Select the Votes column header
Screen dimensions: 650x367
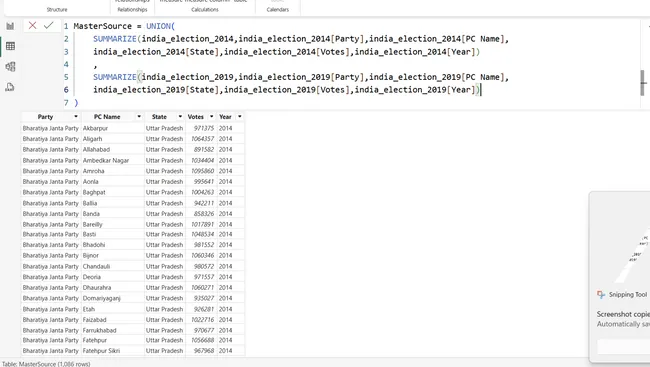[196, 117]
